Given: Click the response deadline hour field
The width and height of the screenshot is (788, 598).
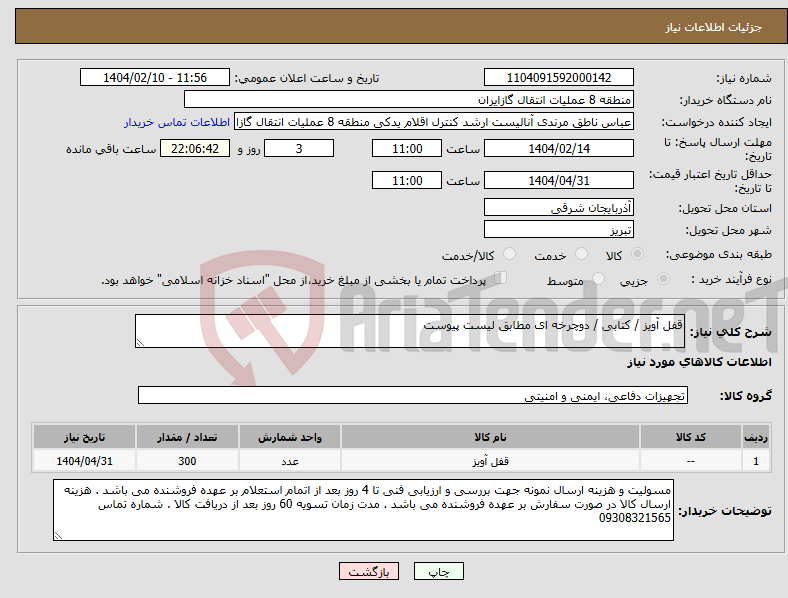Looking at the screenshot, I should click(x=407, y=149).
